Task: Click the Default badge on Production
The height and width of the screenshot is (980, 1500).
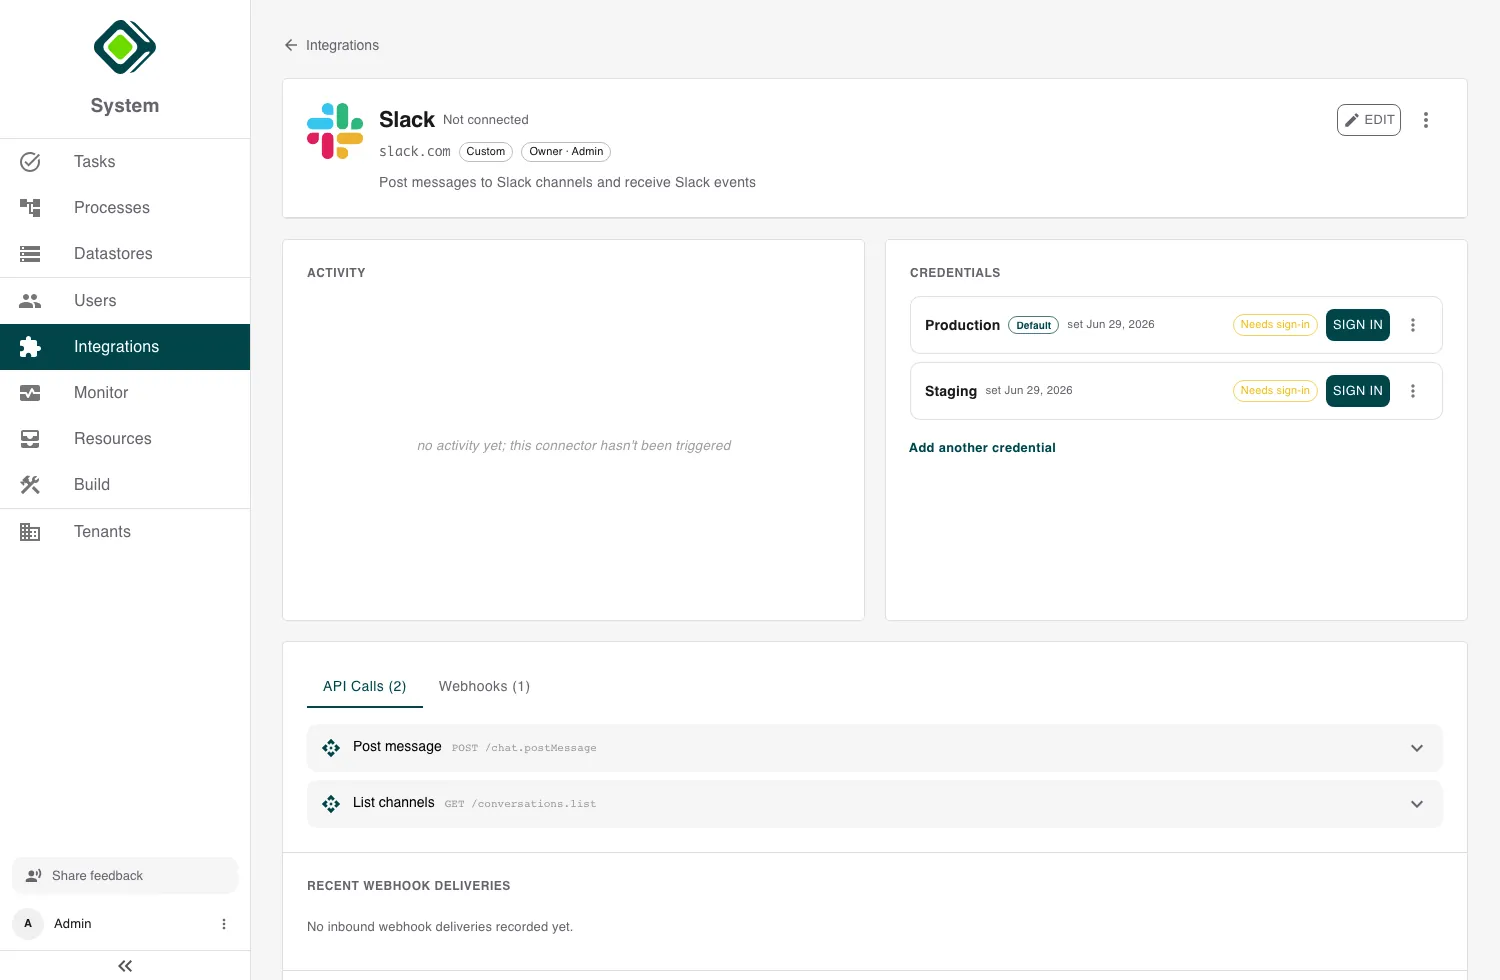Action: tap(1033, 325)
